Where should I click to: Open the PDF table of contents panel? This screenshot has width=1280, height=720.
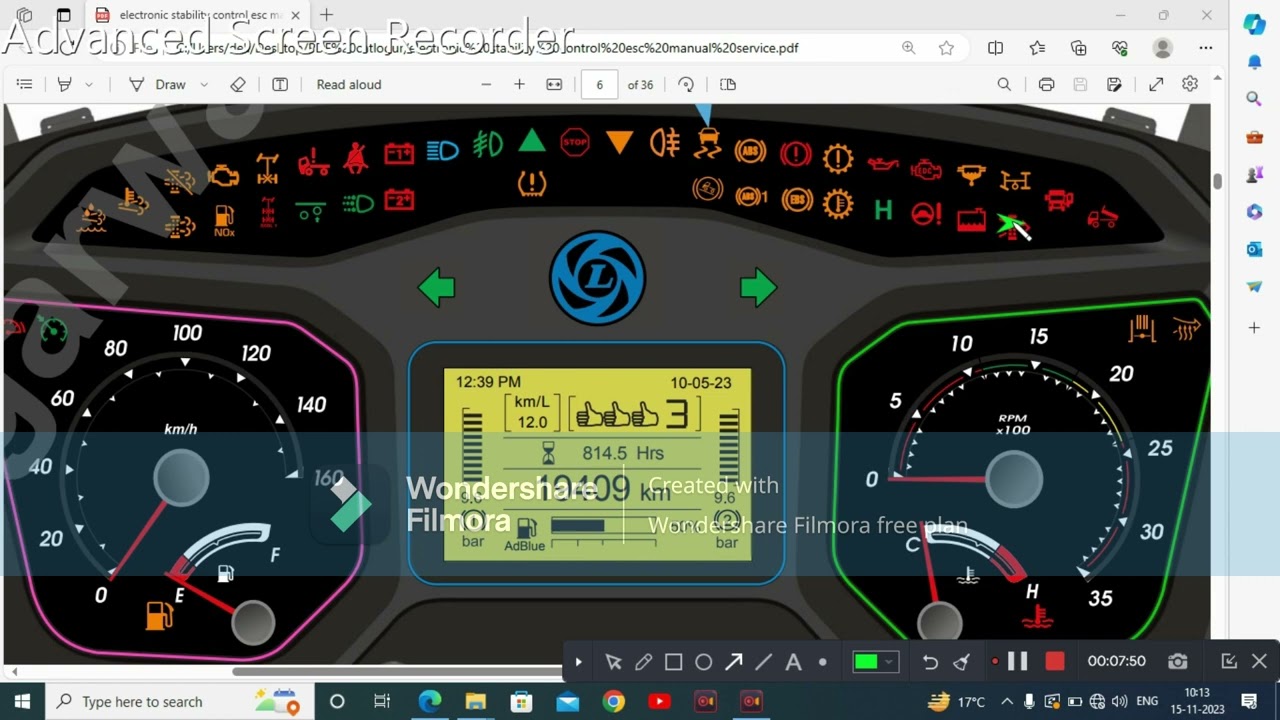pyautogui.click(x=25, y=85)
